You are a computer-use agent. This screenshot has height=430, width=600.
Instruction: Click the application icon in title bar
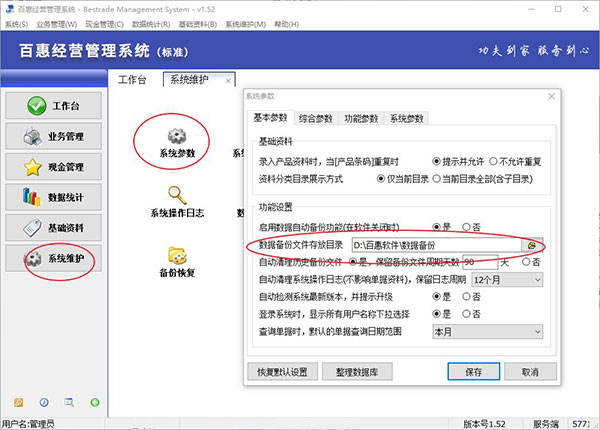pos(10,9)
